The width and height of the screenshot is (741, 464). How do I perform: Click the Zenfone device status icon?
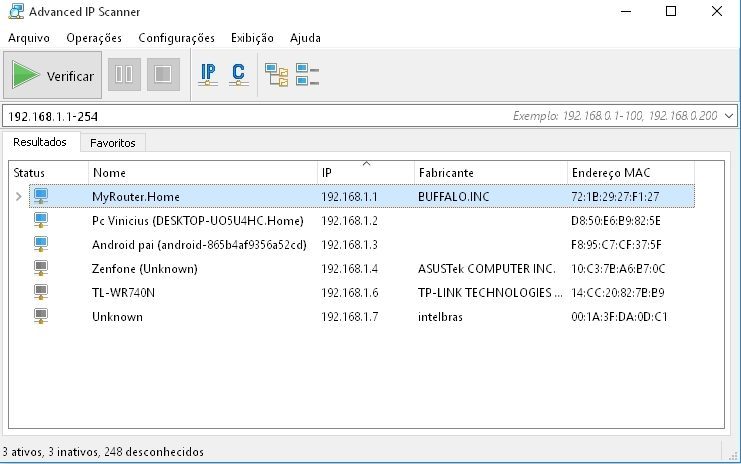click(41, 268)
